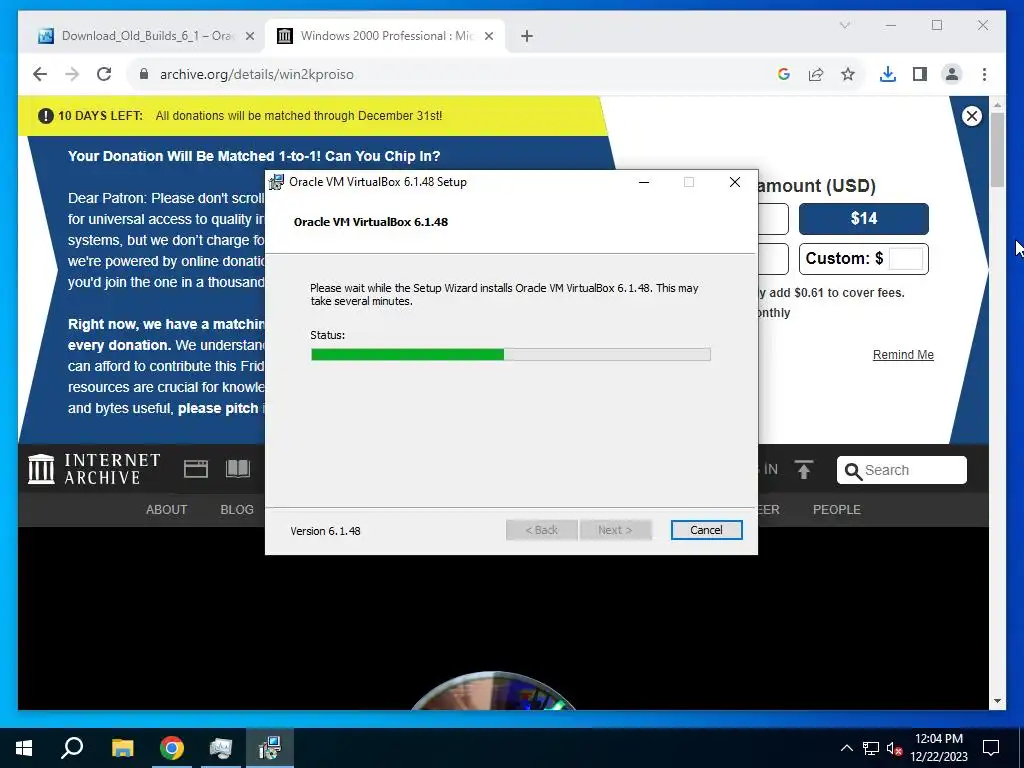Image resolution: width=1024 pixels, height=768 pixels.
Task: Go back in Chrome browser
Action: coord(40,74)
